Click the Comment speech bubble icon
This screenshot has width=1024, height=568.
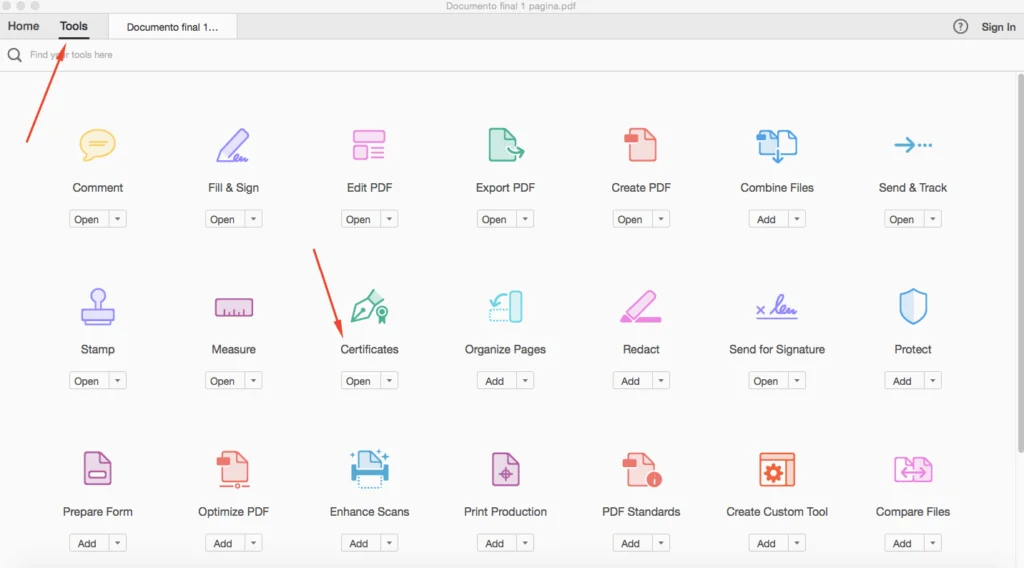click(97, 146)
